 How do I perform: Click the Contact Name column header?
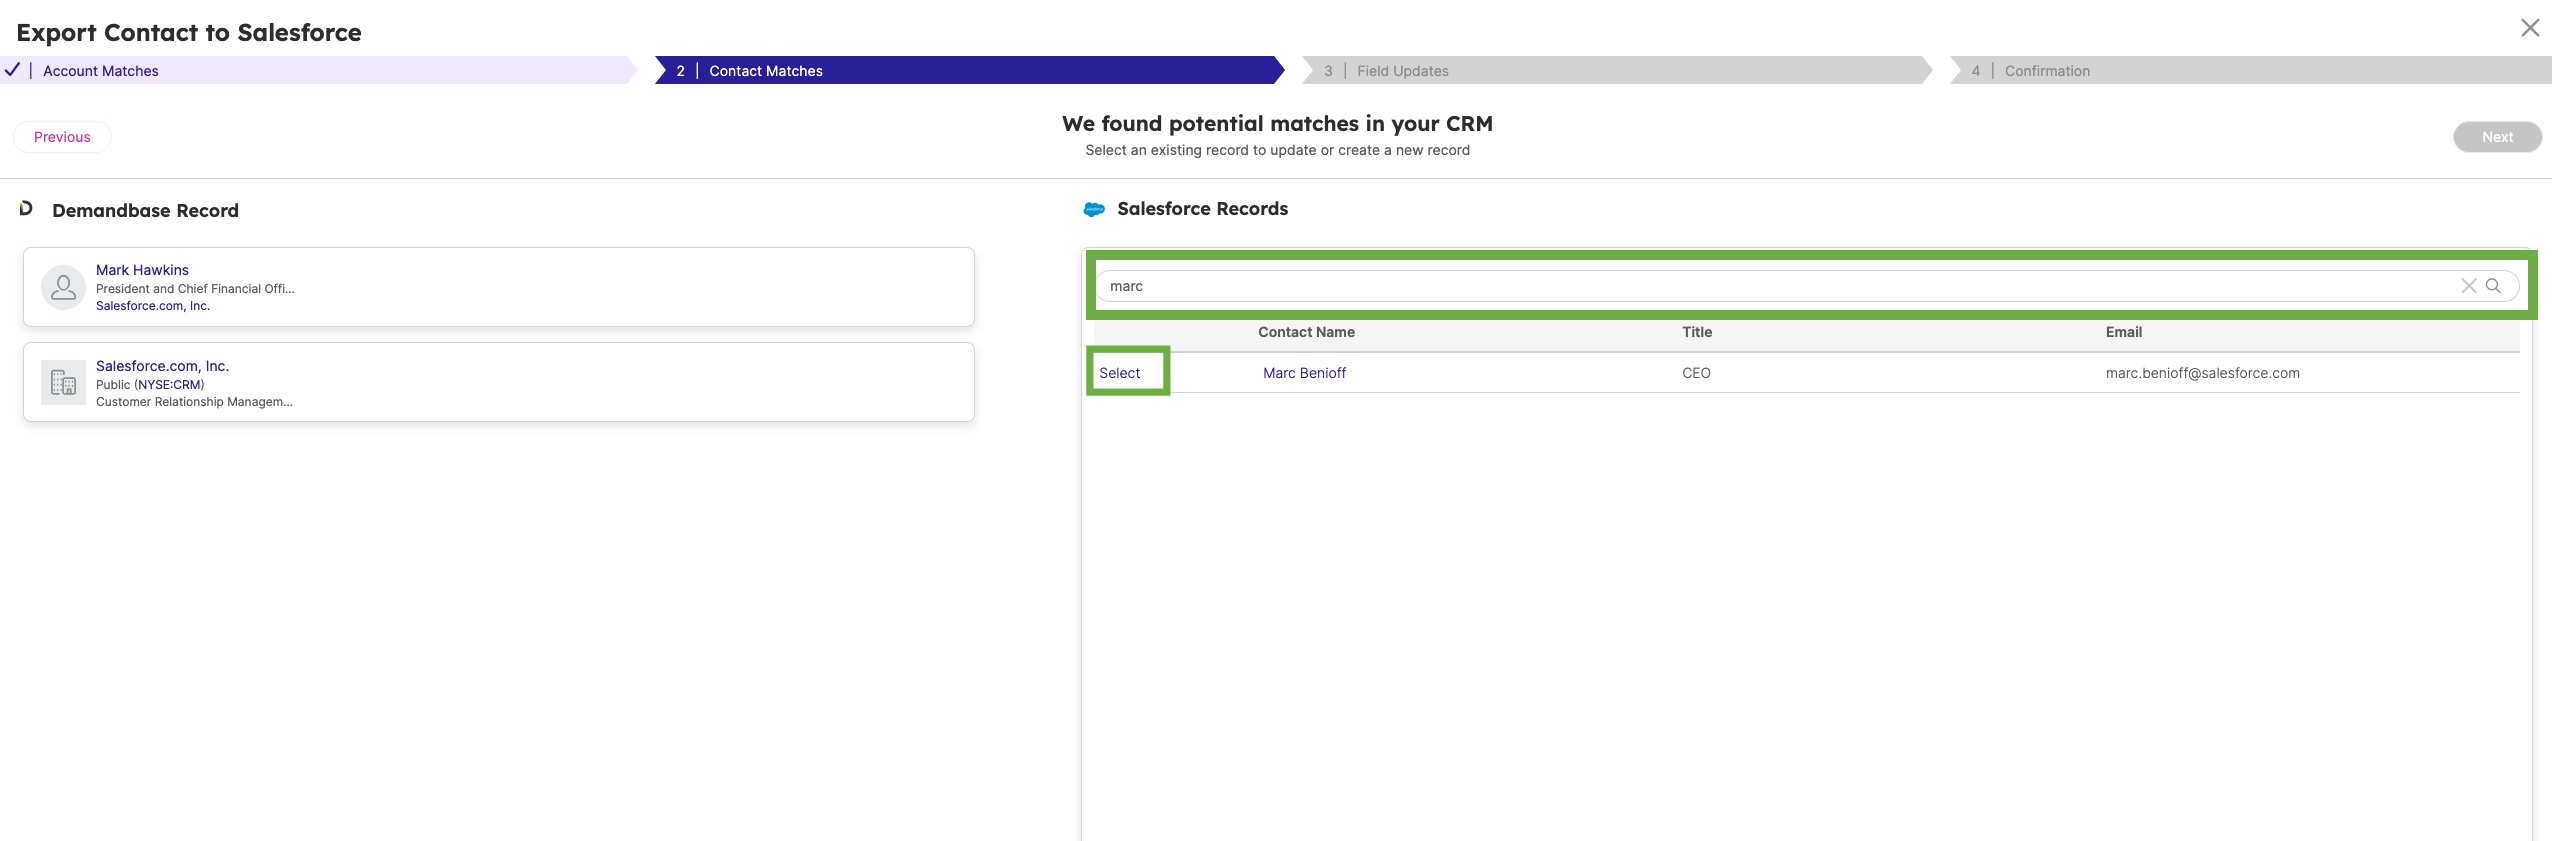(x=1306, y=332)
